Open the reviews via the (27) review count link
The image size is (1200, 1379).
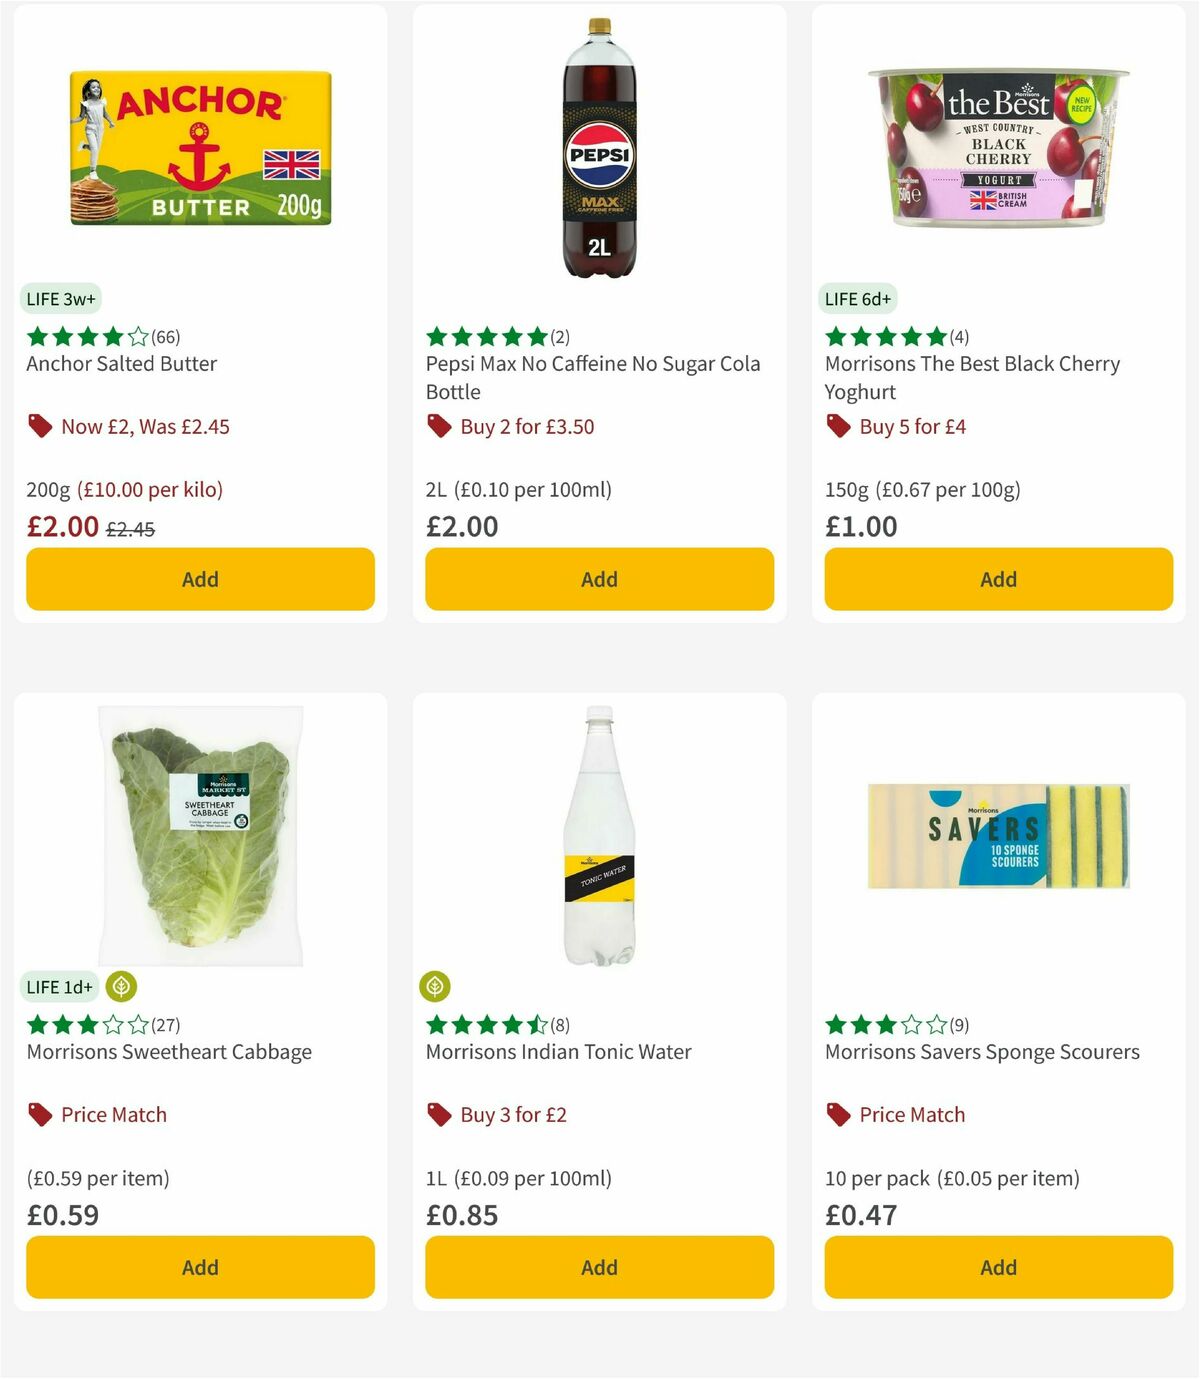click(165, 1024)
